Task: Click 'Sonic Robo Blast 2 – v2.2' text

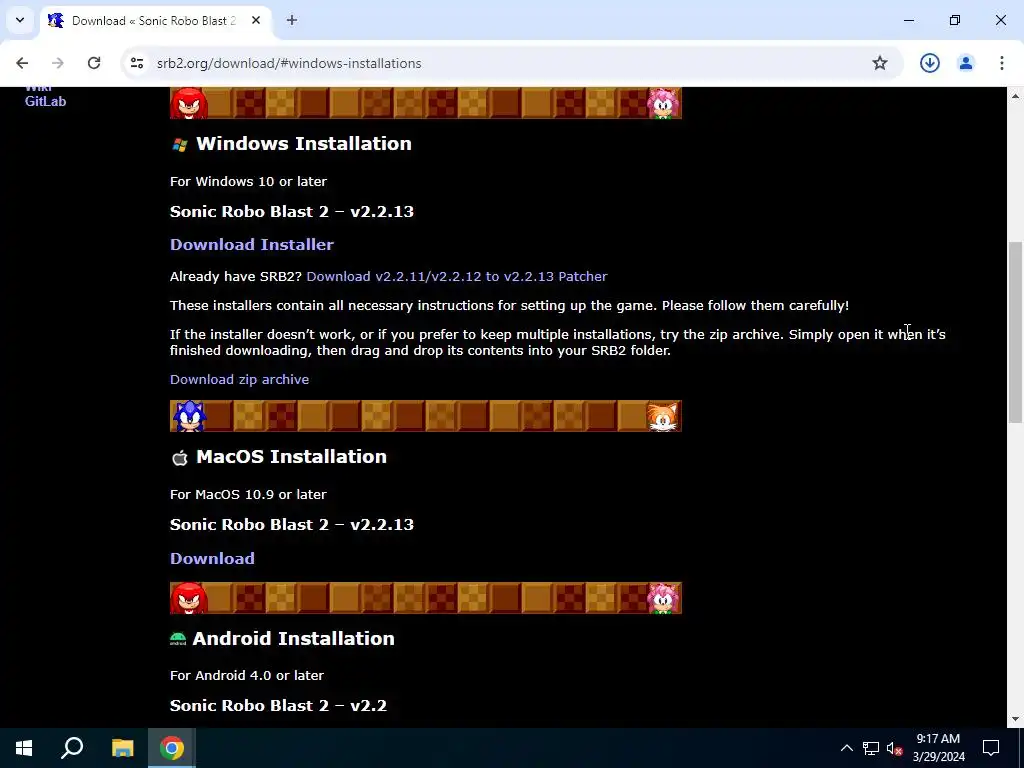Action: pyautogui.click(x=278, y=706)
